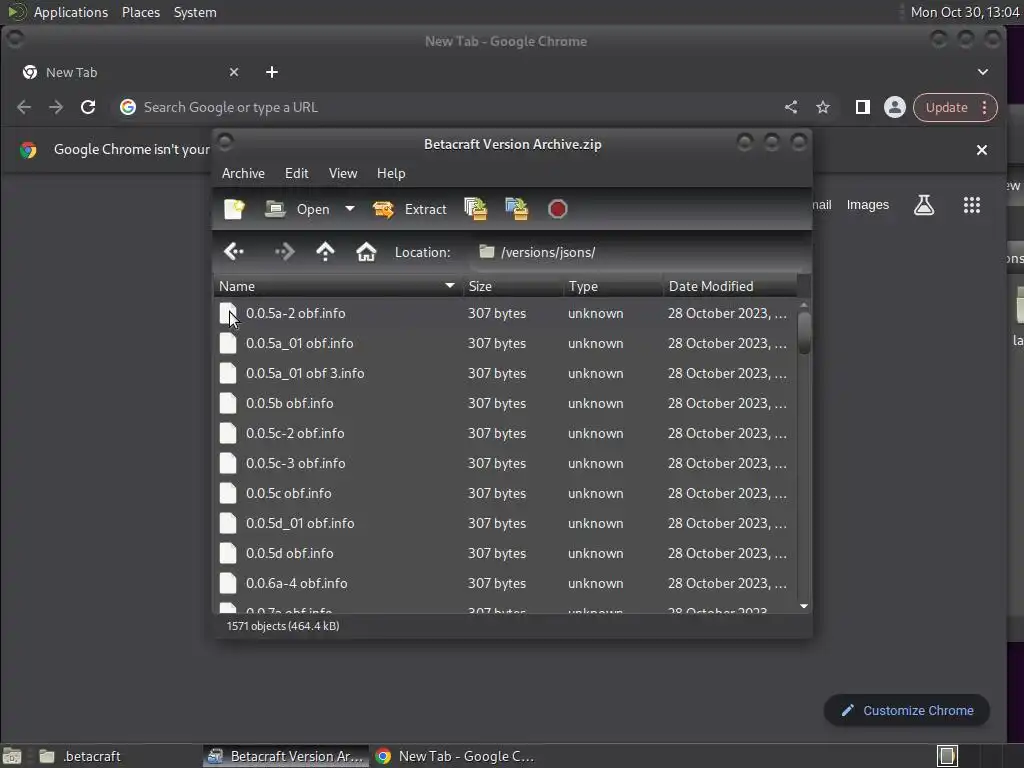Share this page icon in Chrome

coord(791,107)
